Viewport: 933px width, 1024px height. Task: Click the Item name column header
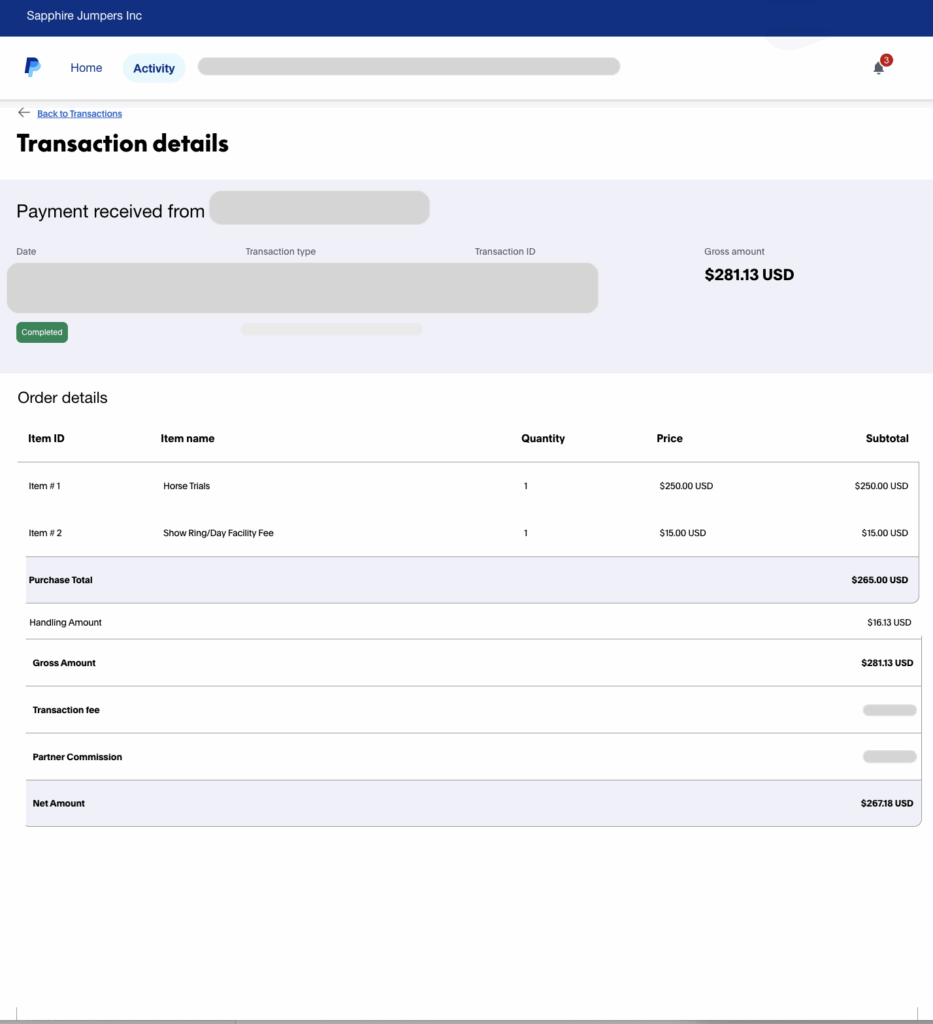coord(187,438)
